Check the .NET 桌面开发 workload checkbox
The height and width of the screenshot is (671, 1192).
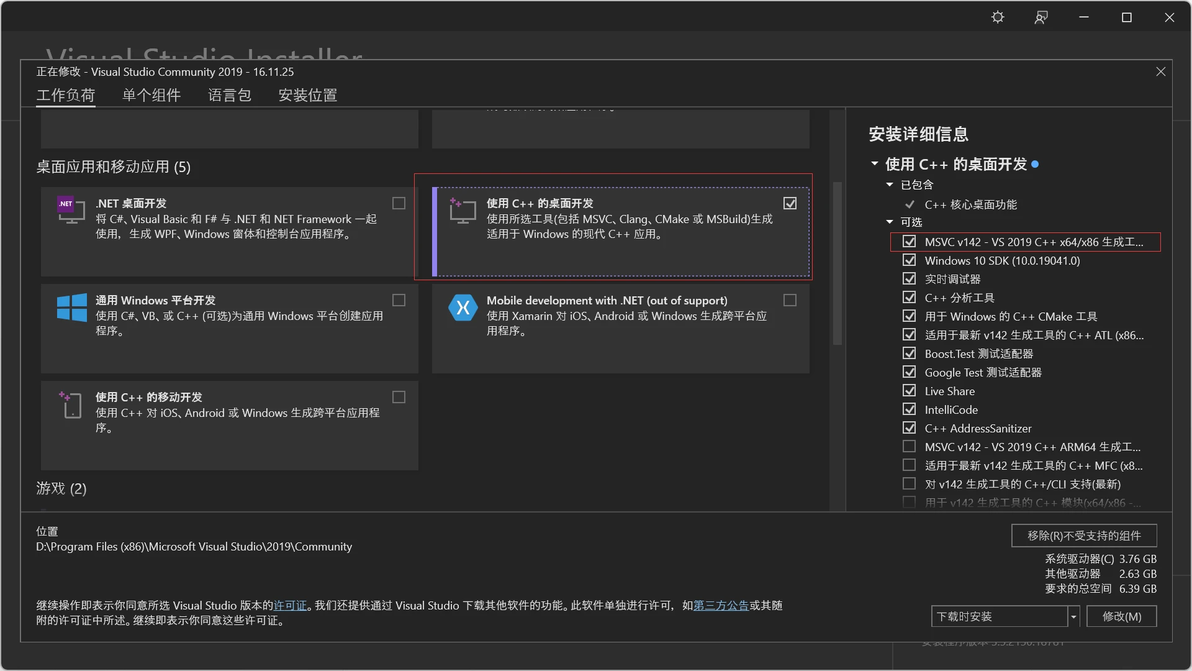click(x=398, y=203)
